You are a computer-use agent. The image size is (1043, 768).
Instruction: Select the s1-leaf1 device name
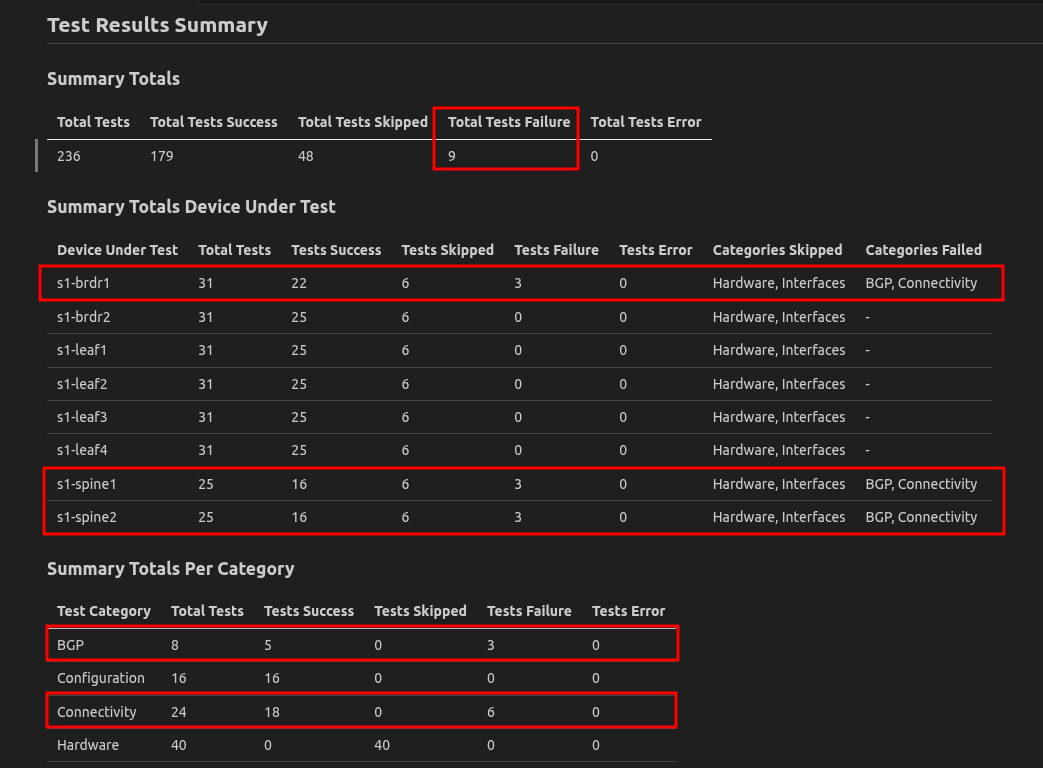[x=82, y=350]
